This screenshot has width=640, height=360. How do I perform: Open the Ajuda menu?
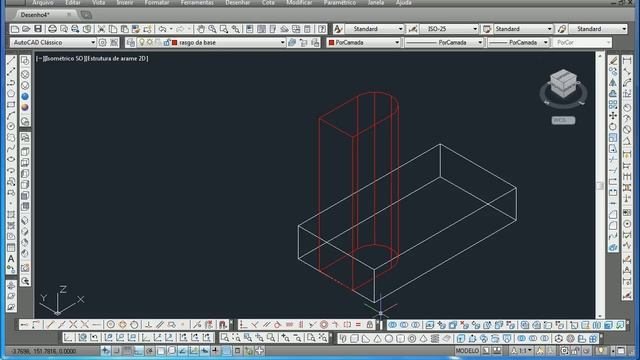tap(403, 2)
